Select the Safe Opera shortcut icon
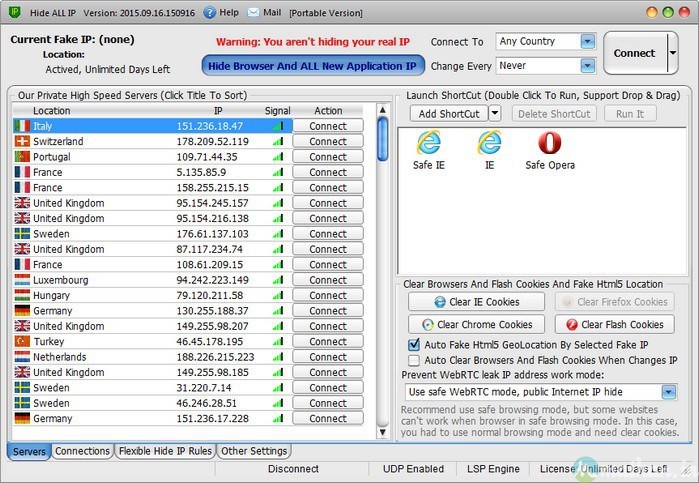Image resolution: width=699 pixels, height=483 pixels. point(550,142)
